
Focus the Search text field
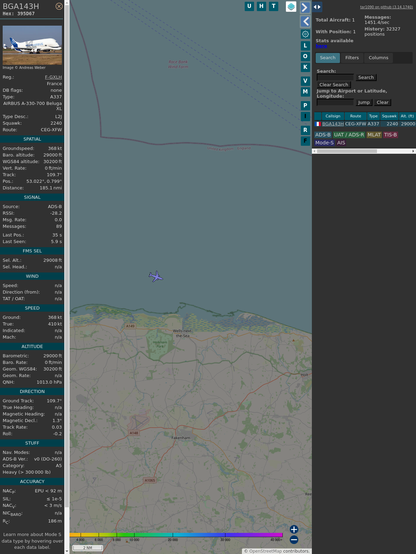[x=335, y=77]
